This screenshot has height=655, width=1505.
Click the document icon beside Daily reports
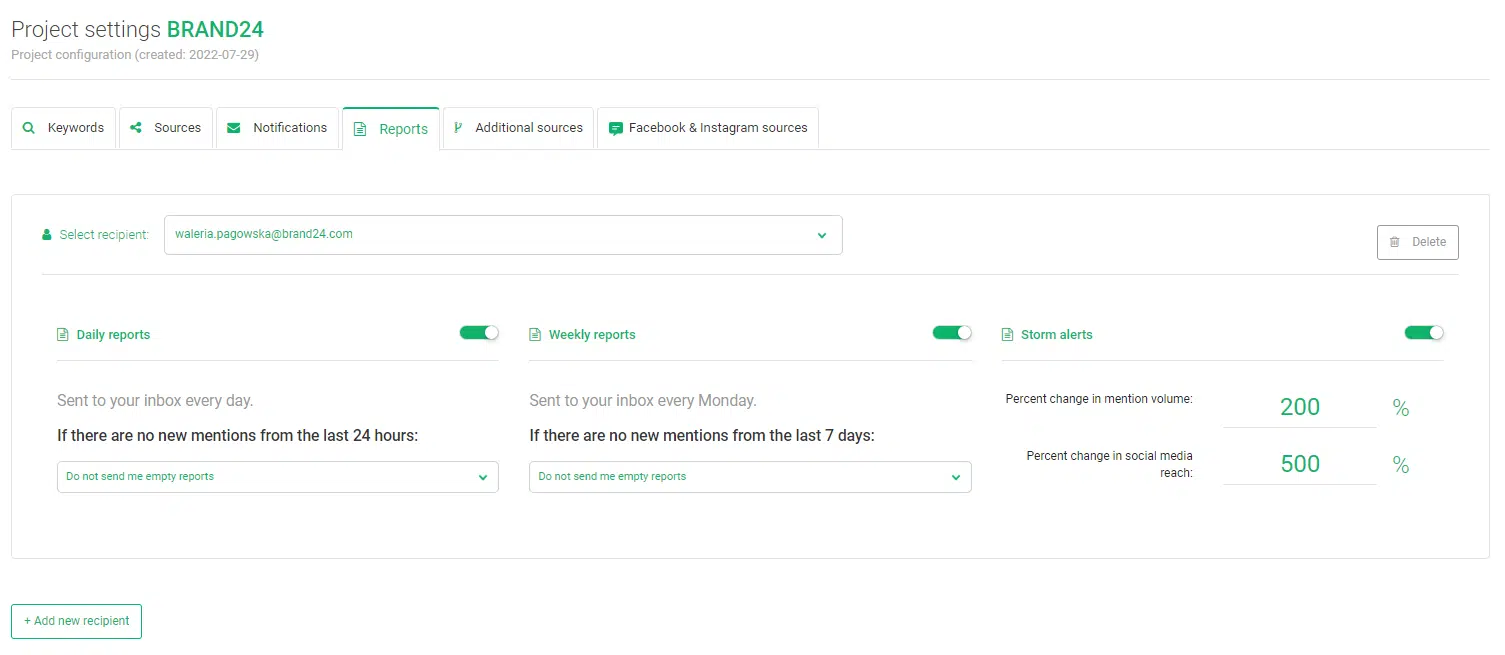[63, 335]
